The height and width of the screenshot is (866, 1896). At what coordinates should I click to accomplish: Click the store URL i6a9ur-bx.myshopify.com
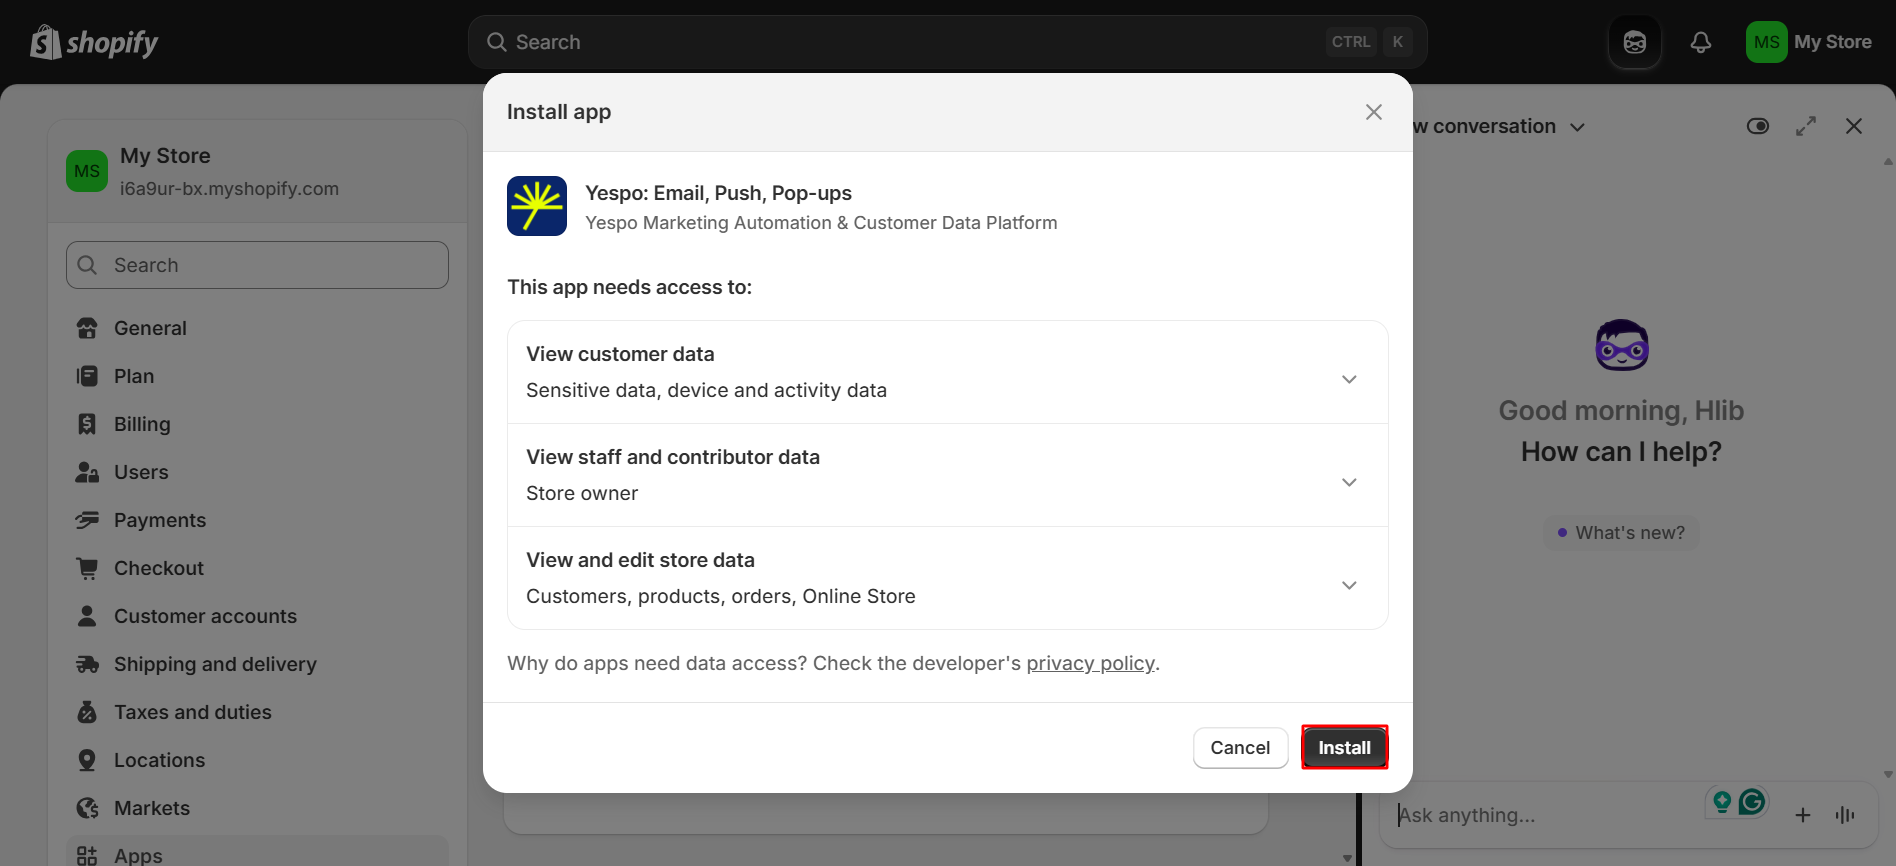229,189
